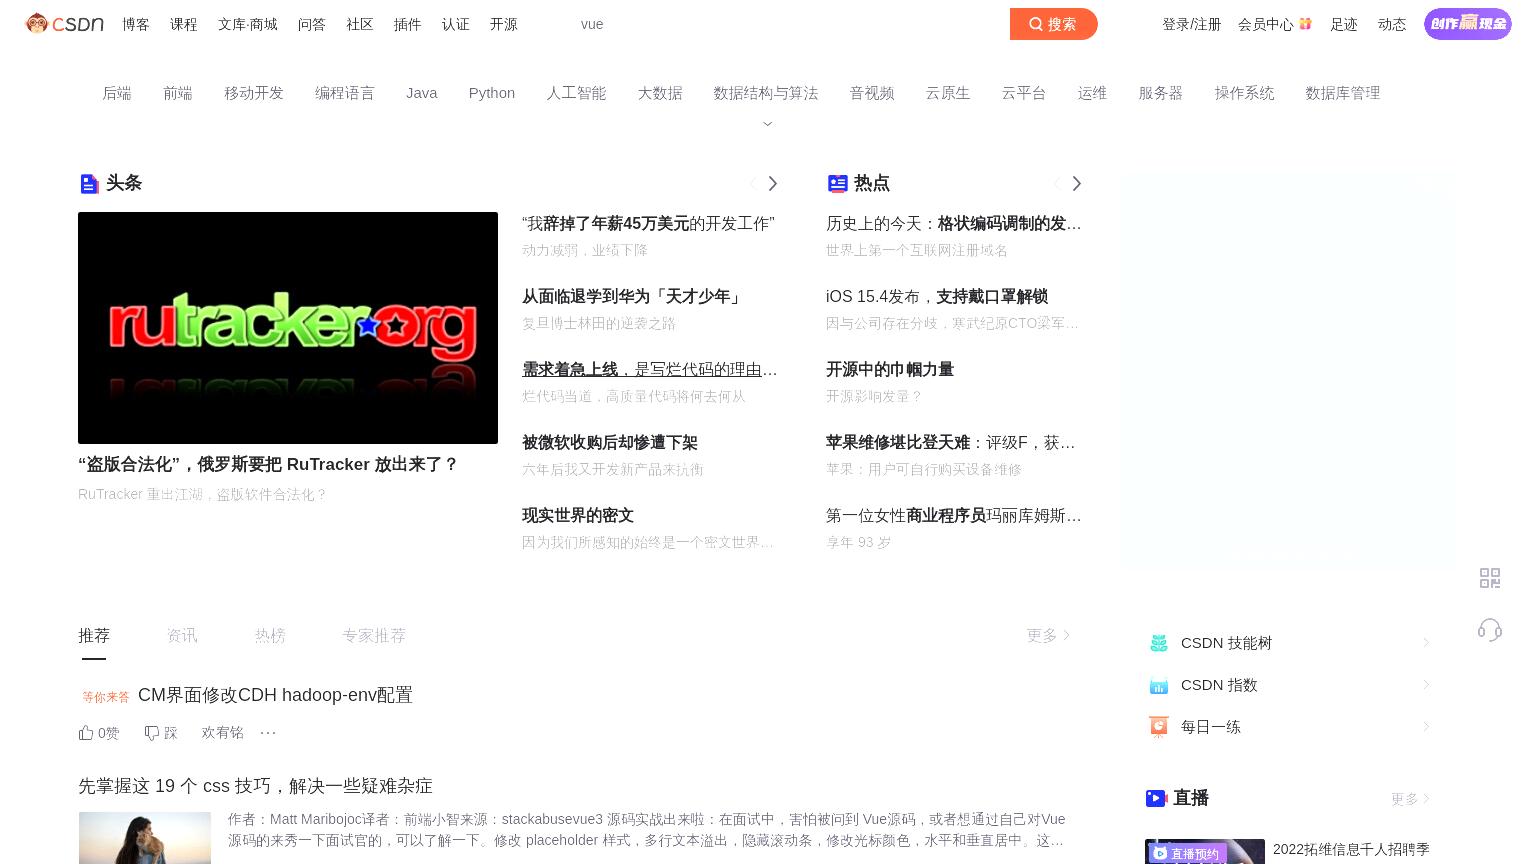
Task: Go to next 头条 slide arrow
Action: pyautogui.click(x=772, y=183)
